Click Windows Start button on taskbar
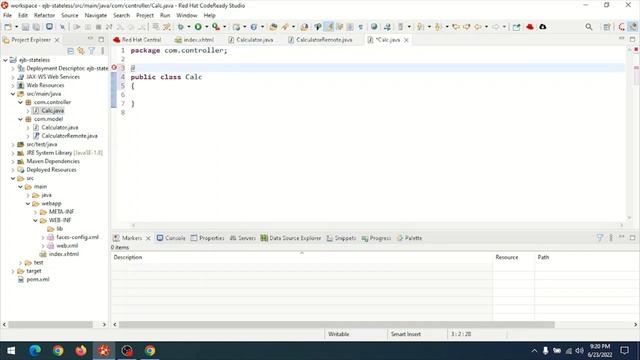 (11, 351)
